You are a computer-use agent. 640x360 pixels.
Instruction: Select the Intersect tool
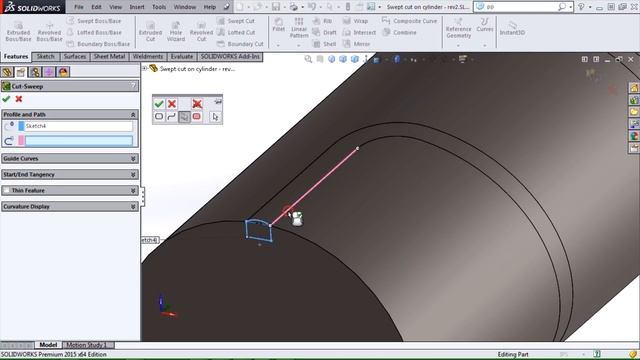359,32
